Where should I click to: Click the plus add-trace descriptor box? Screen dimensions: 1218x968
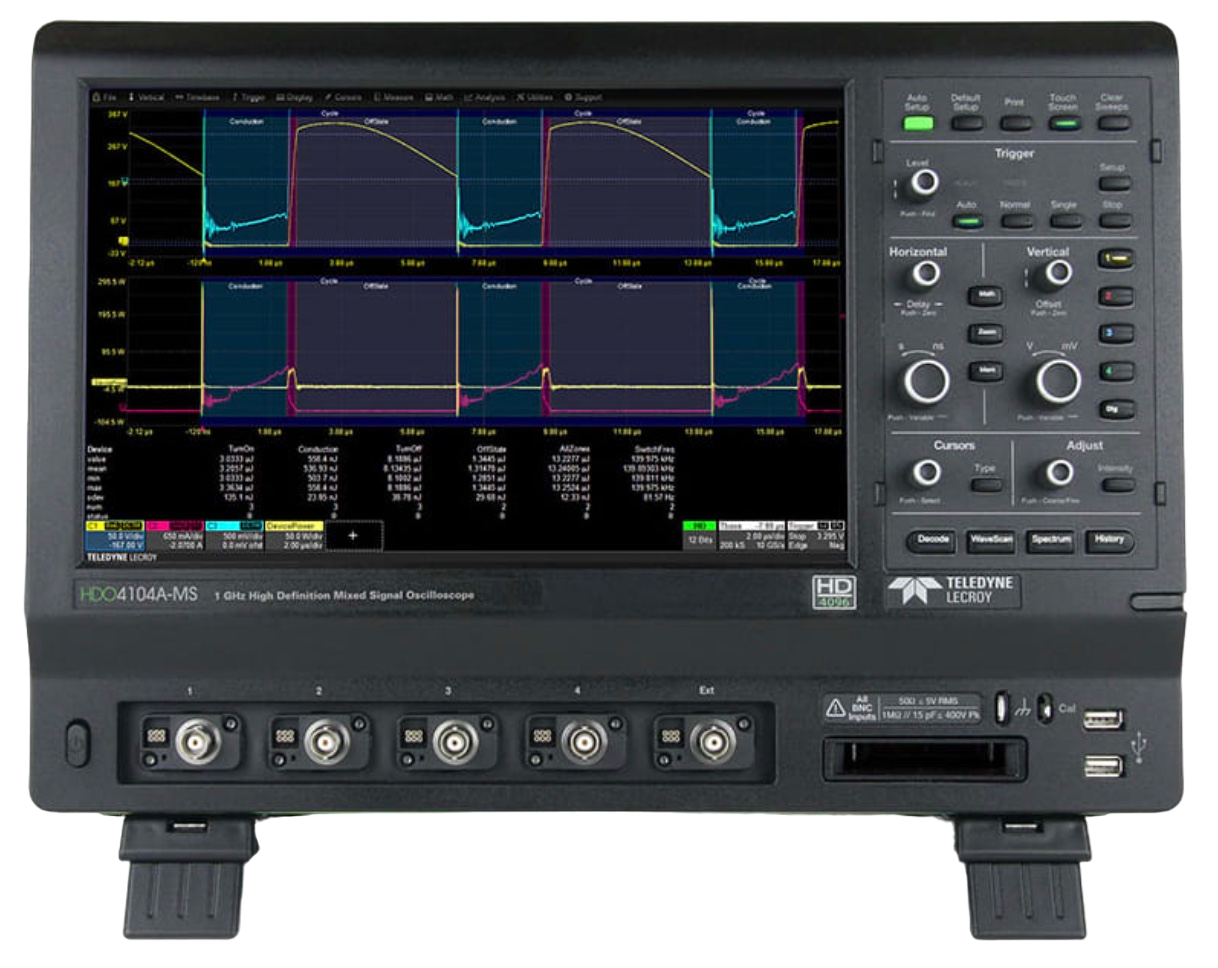[x=353, y=536]
